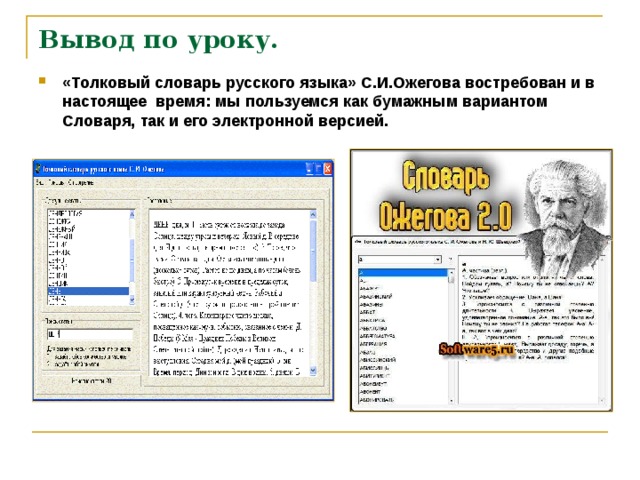Open the middle menu in left window's menu bar
This screenshot has width=640, height=480.
(x=56, y=182)
